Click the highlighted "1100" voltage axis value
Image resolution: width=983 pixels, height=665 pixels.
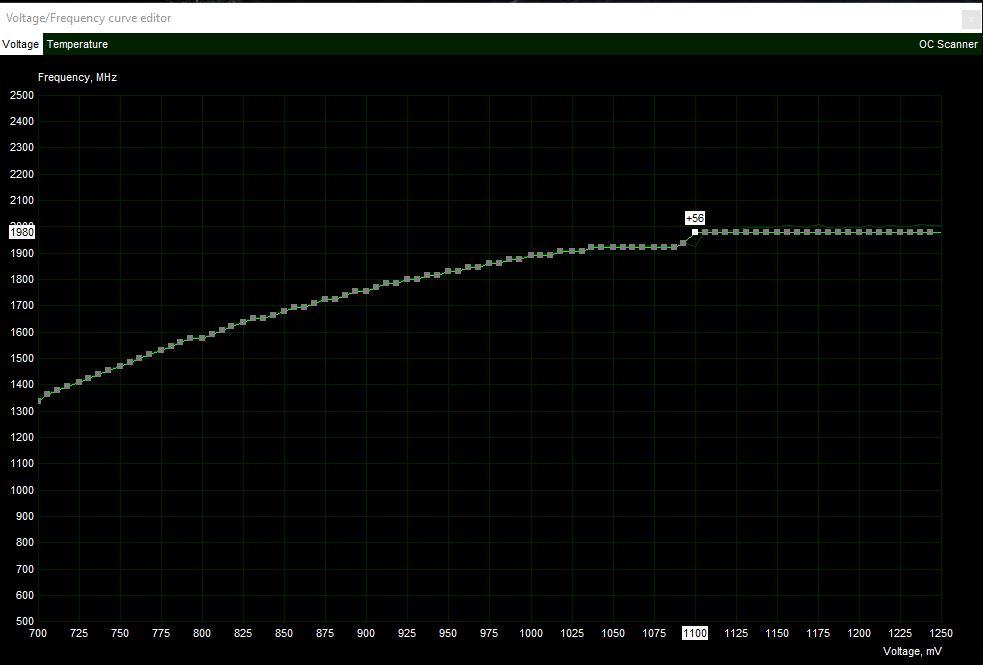tap(695, 633)
